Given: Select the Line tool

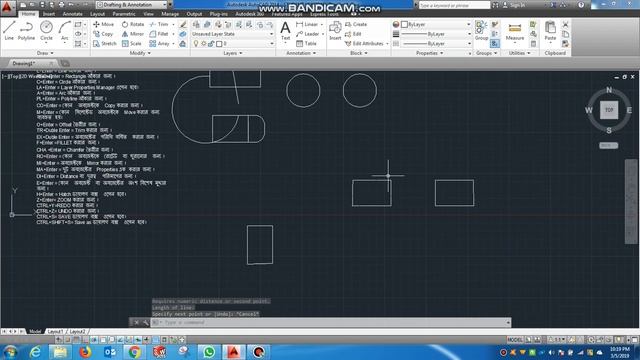Looking at the screenshot, I should click(9, 31).
